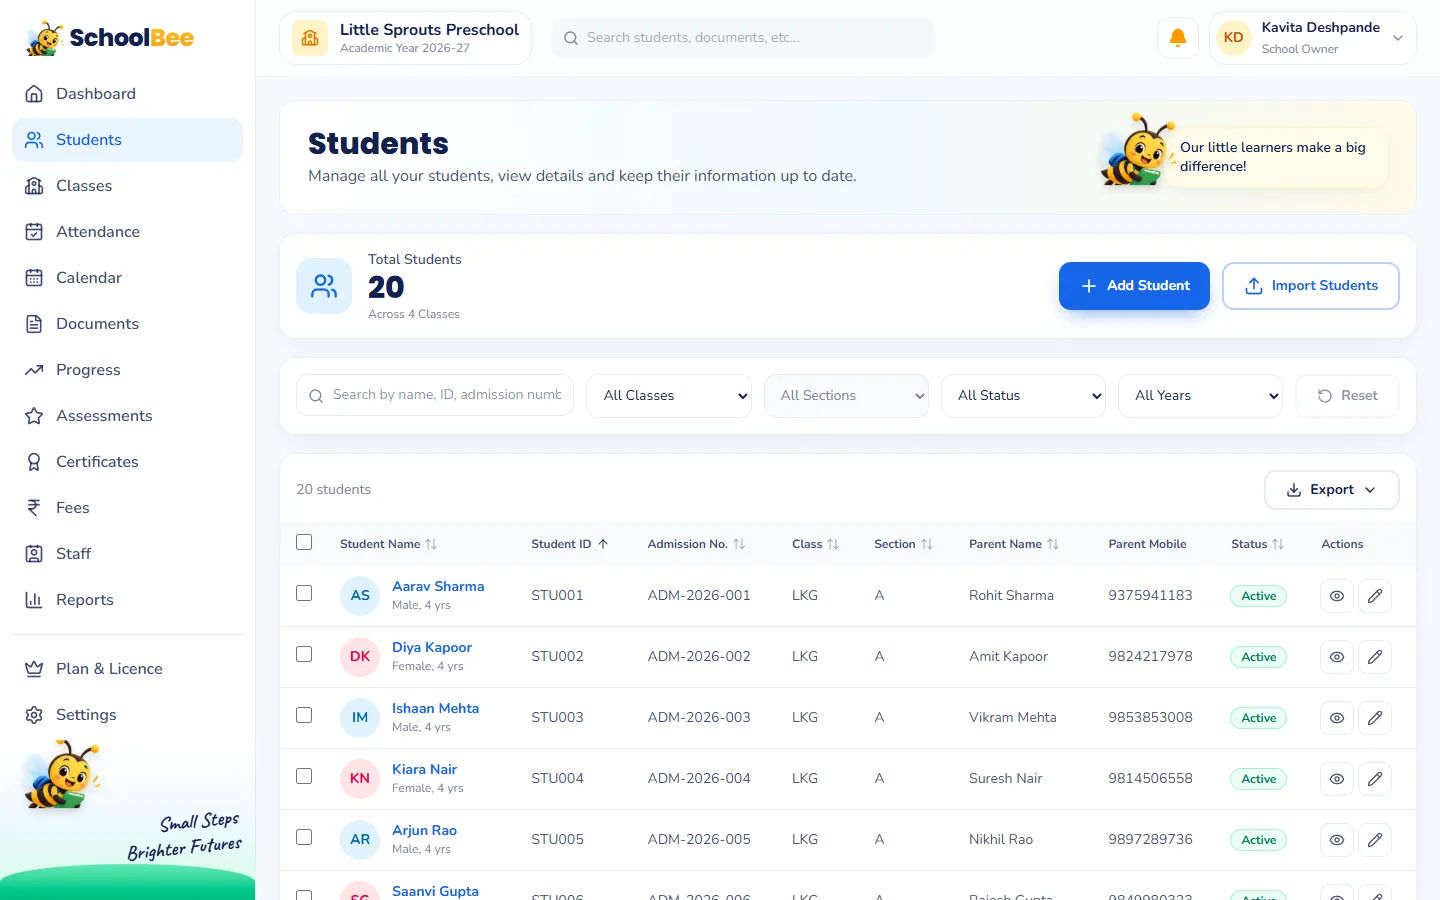1440x900 pixels.
Task: Sort table by Admission No. arrows
Action: click(x=739, y=544)
